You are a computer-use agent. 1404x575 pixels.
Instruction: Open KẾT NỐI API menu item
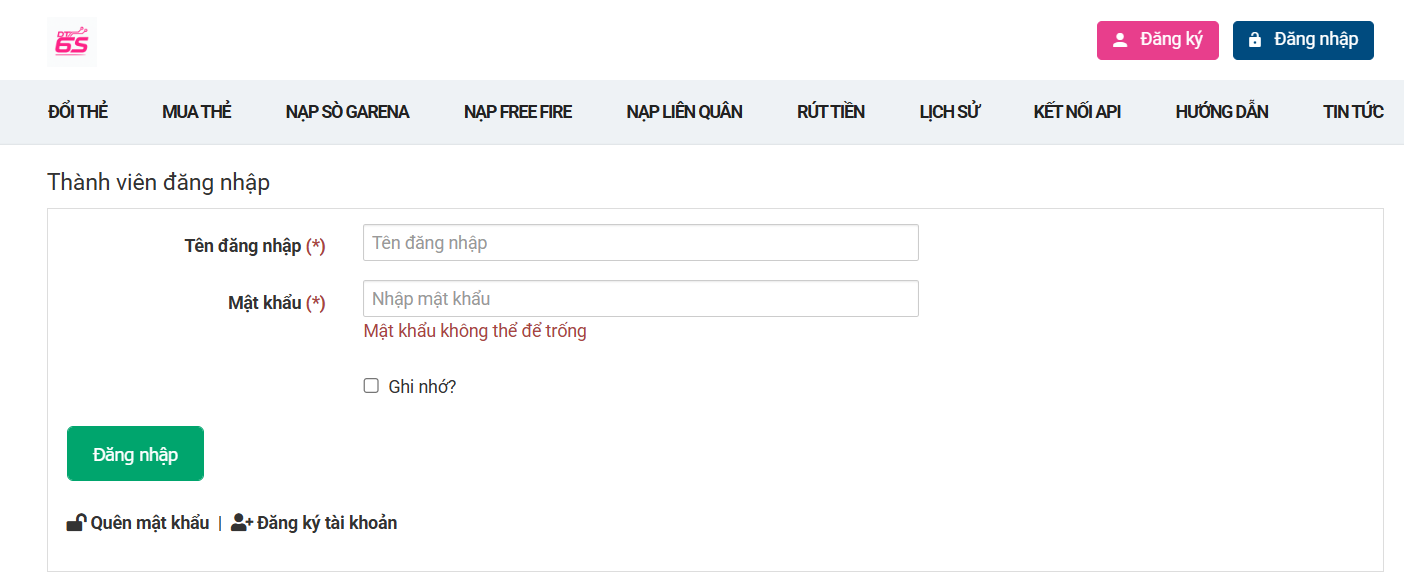[x=1077, y=112]
